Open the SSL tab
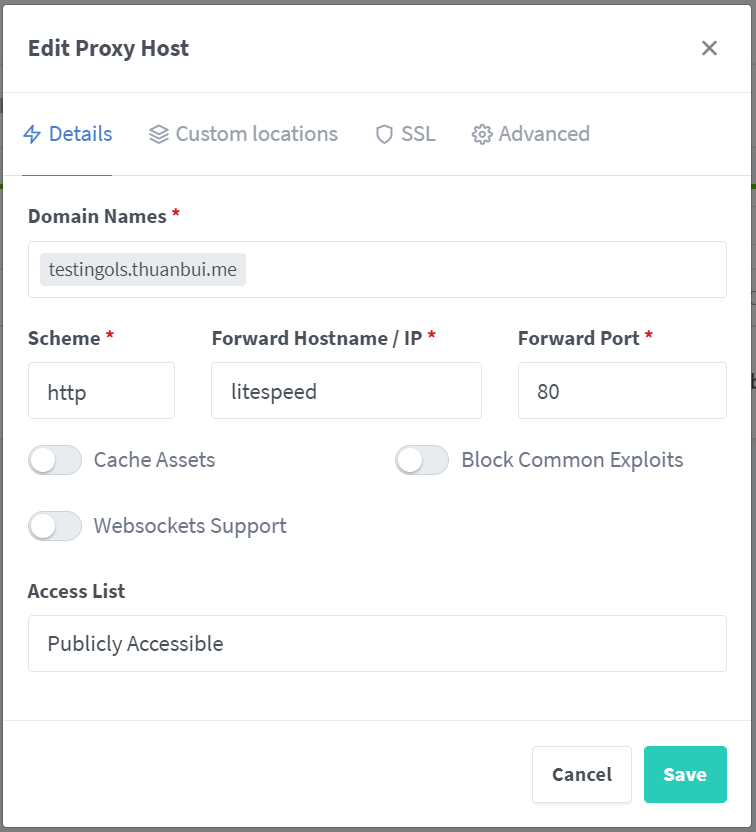Screen dimensions: 756x832 point(418,134)
